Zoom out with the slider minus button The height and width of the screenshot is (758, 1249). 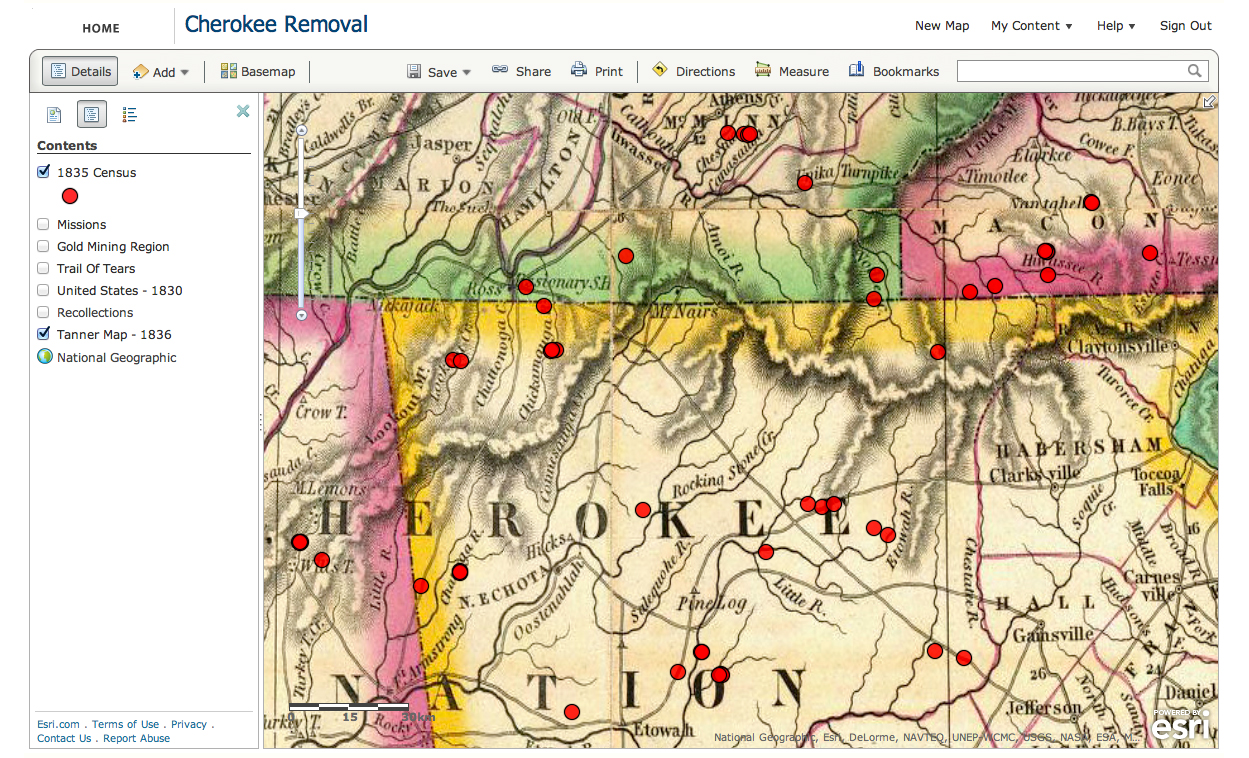[x=301, y=314]
